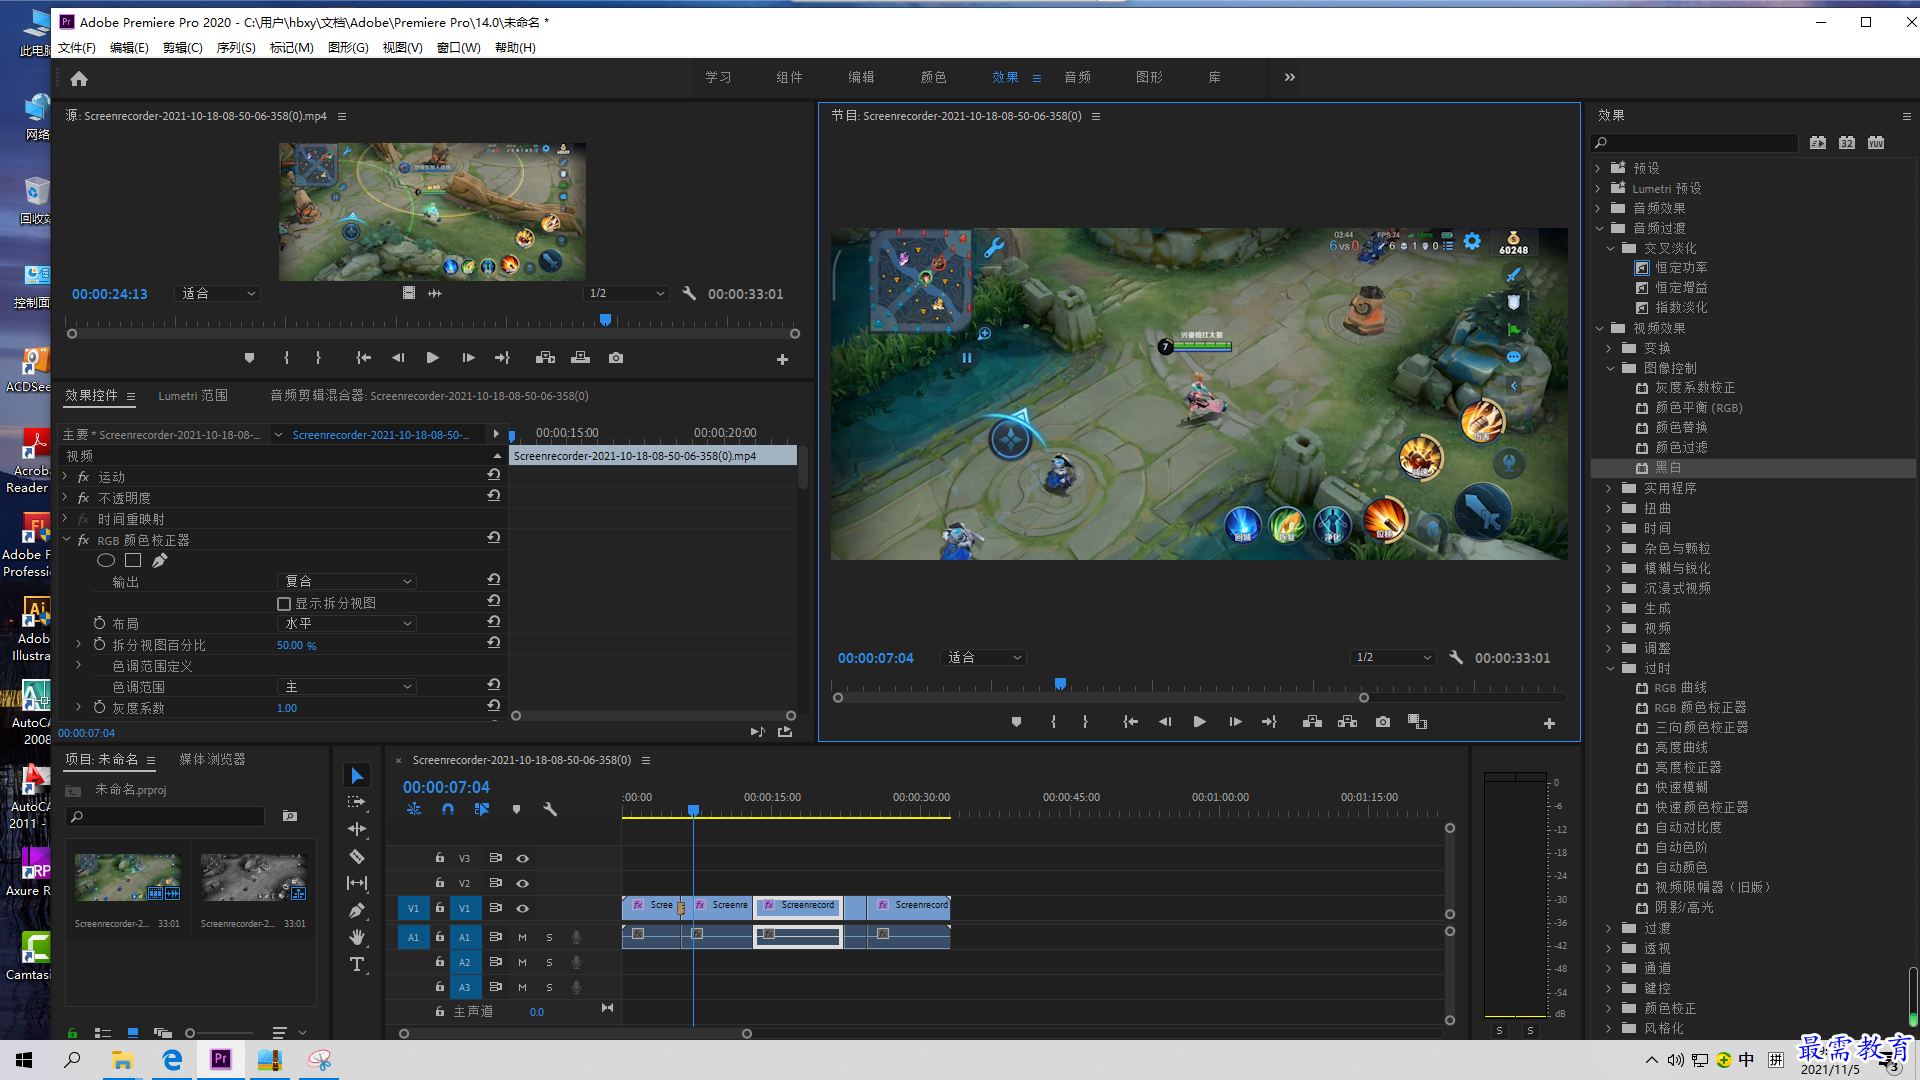Select the Razor tool
The width and height of the screenshot is (1920, 1080).
click(x=357, y=856)
